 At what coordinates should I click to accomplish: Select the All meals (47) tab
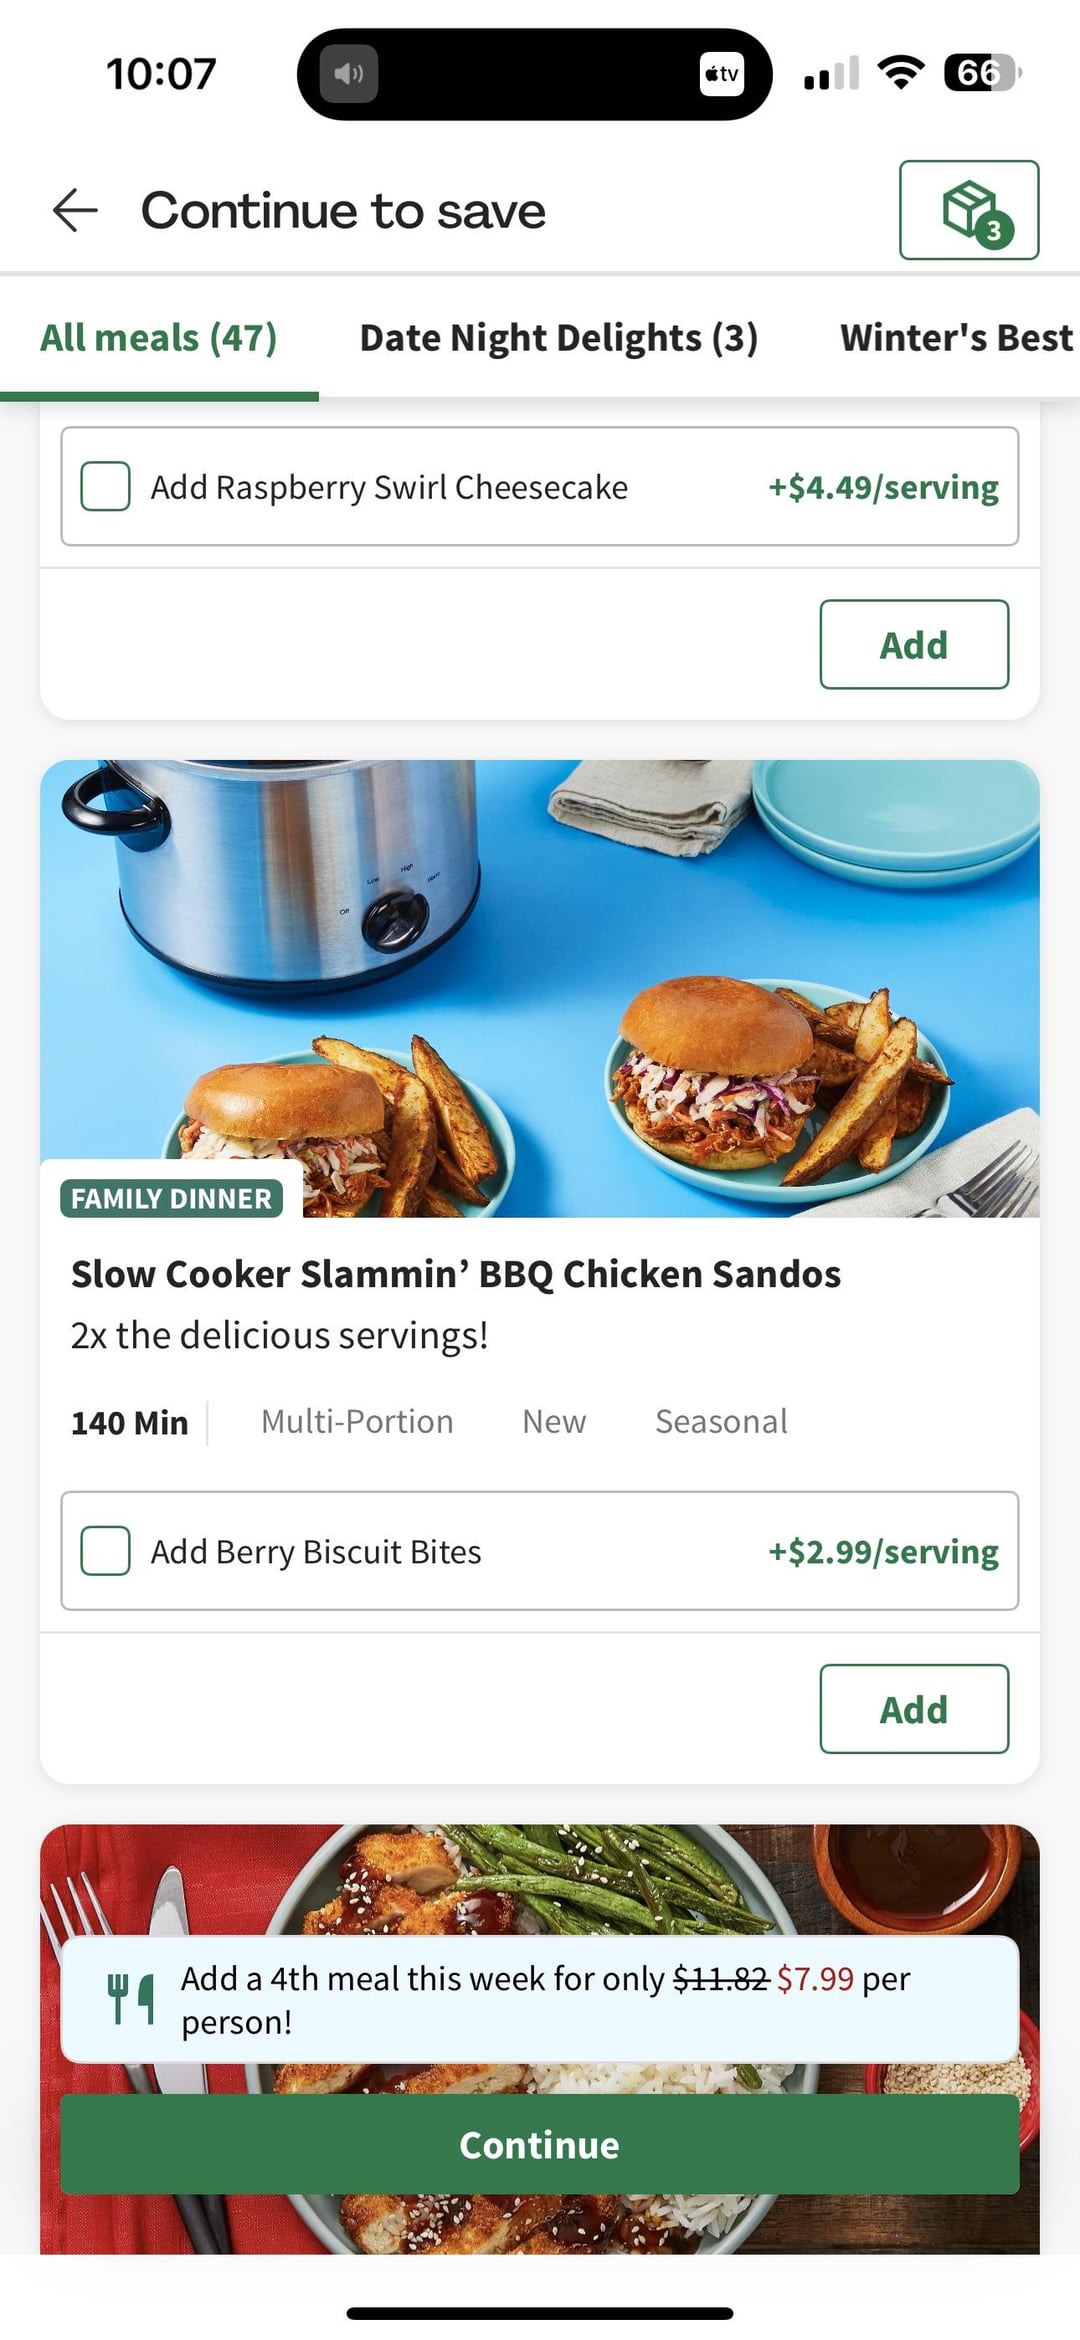[x=159, y=338]
